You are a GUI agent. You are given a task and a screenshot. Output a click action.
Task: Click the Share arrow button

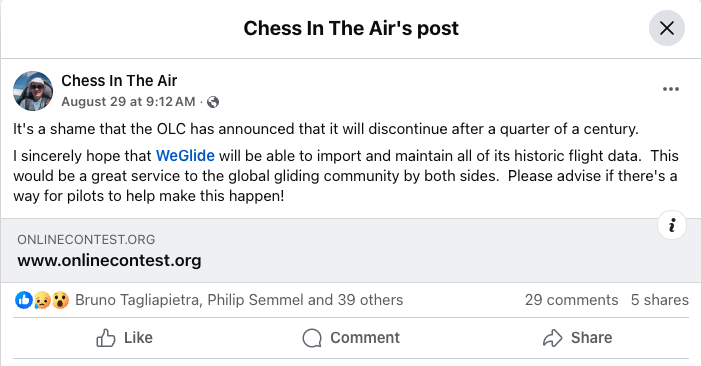pos(577,338)
